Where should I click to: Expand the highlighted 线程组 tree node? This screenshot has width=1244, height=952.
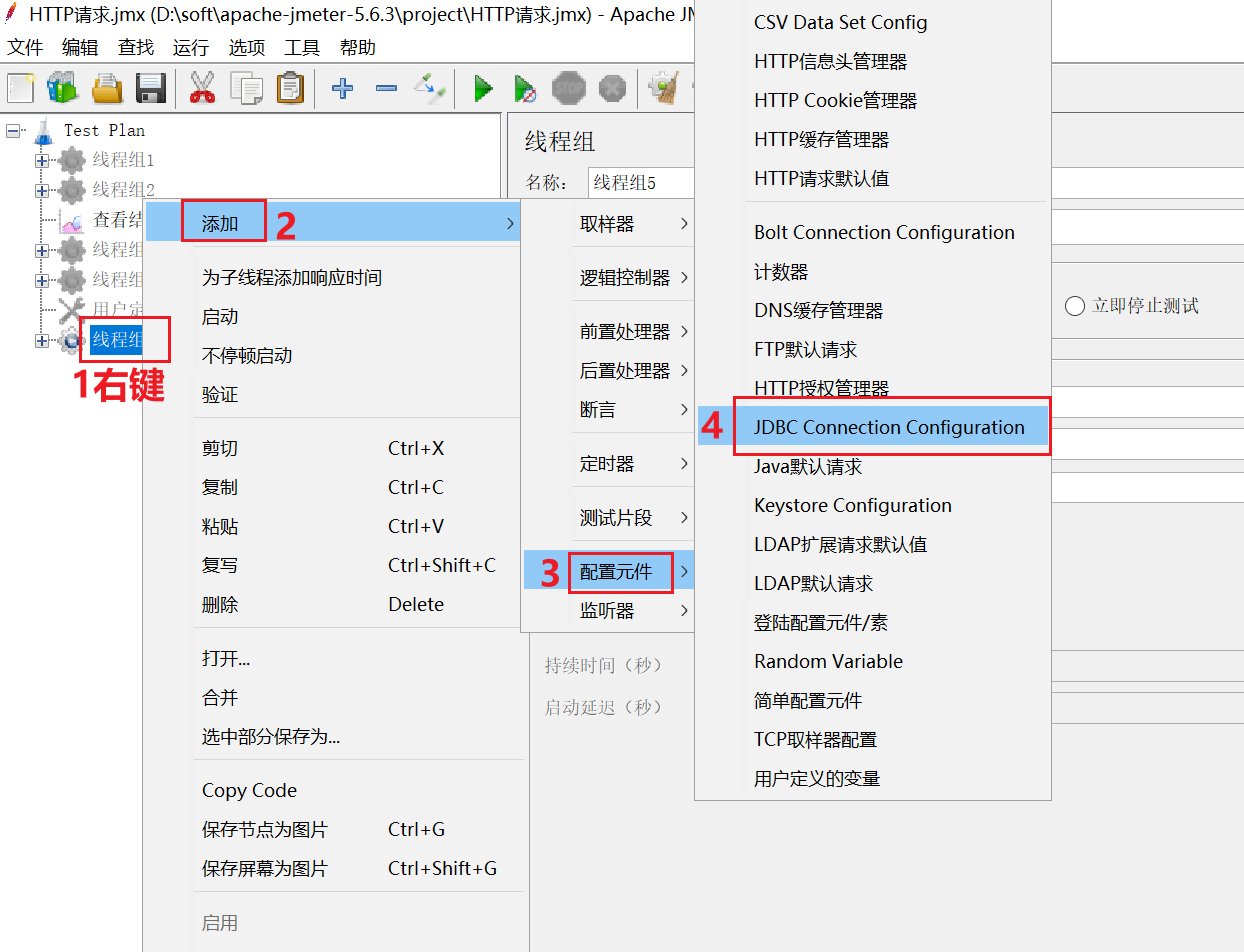click(42, 340)
